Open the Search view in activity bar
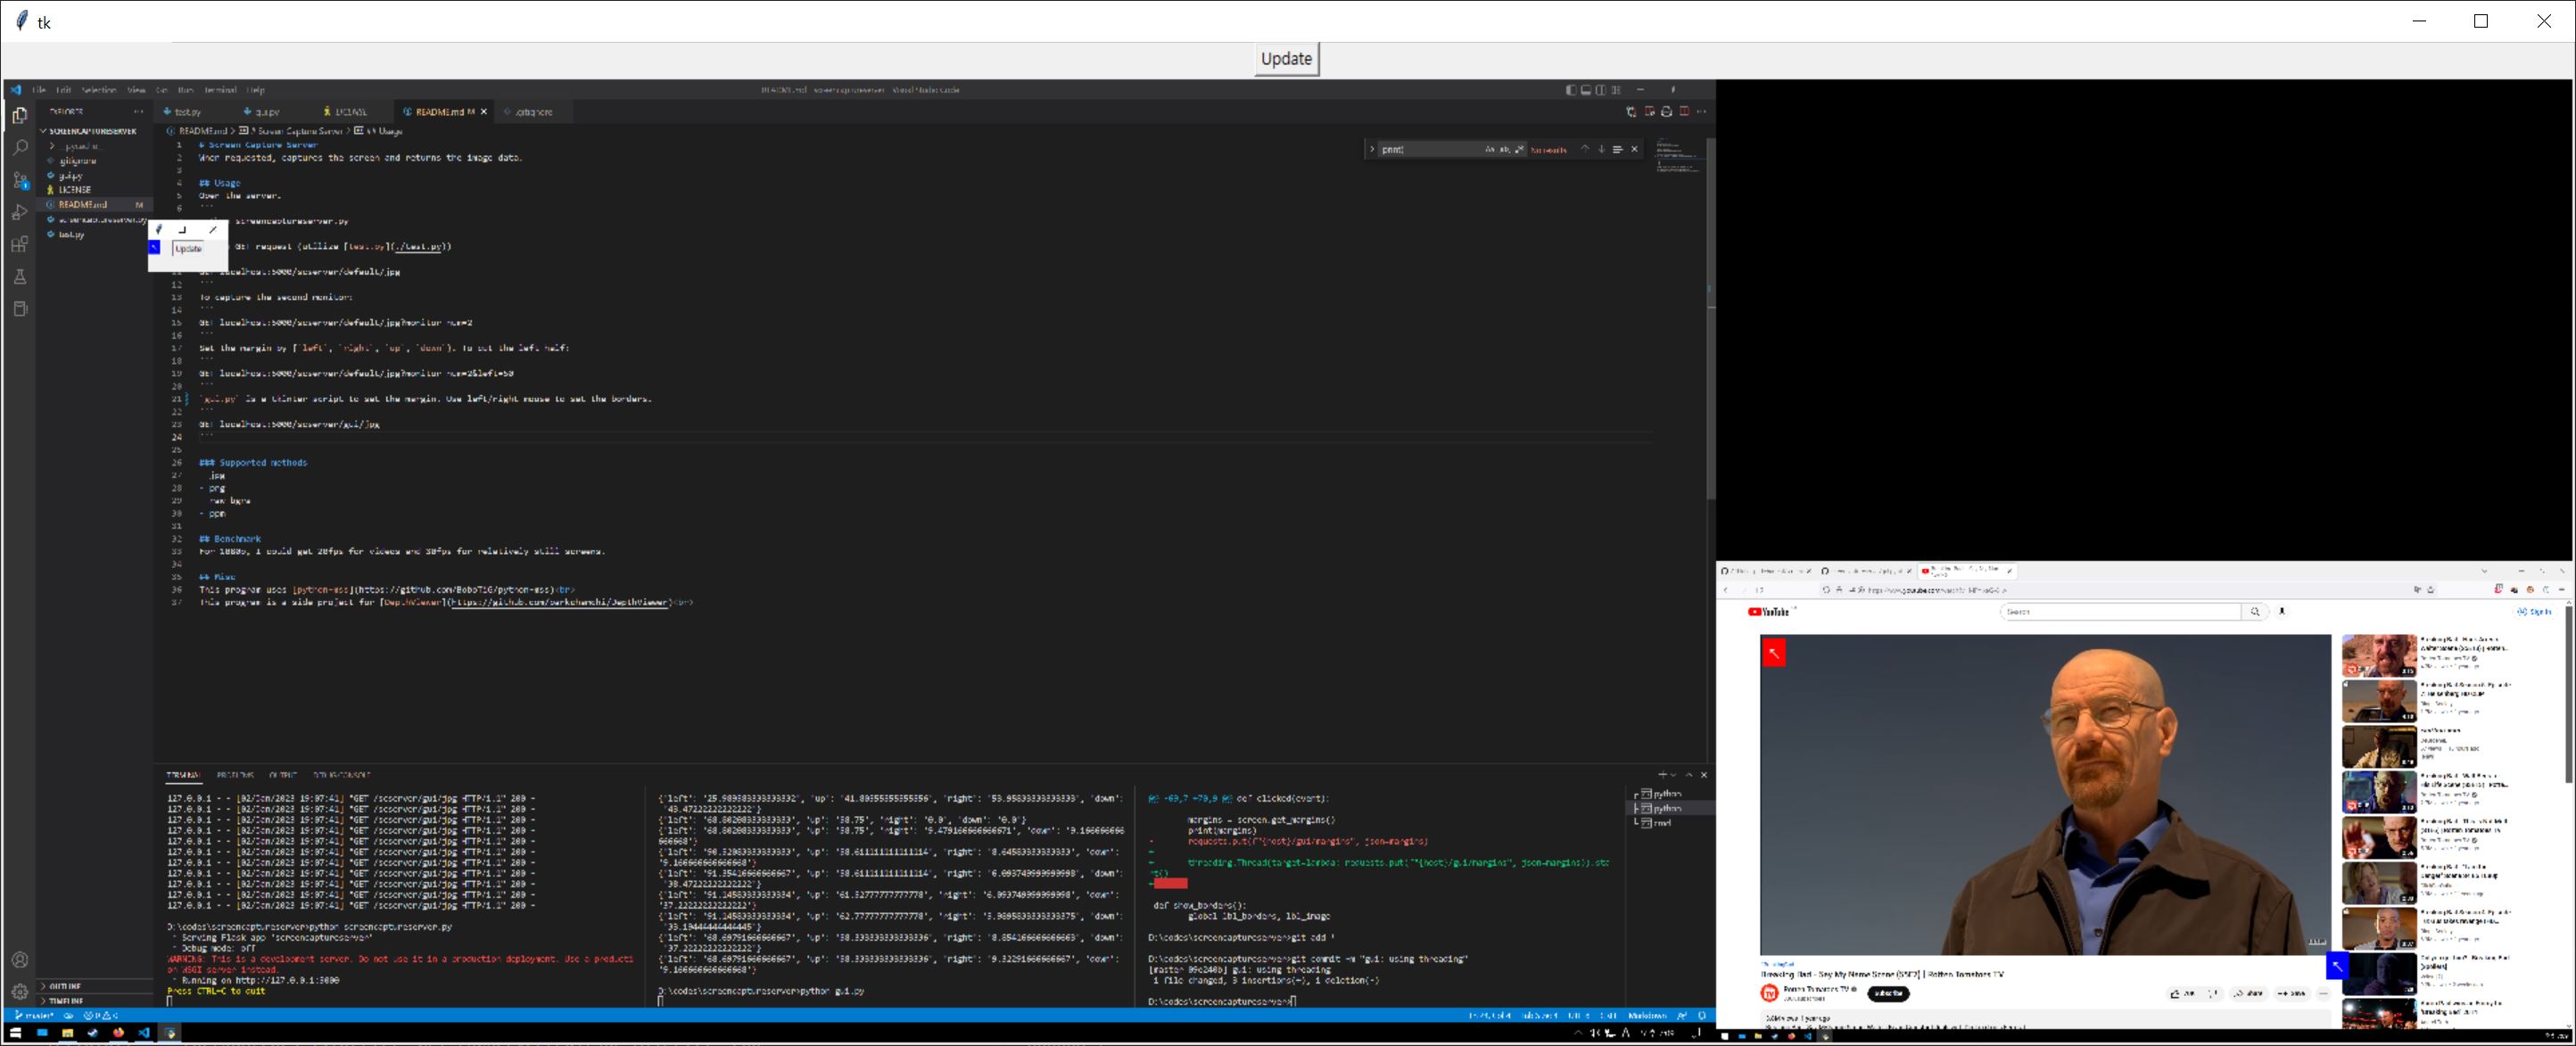This screenshot has width=2576, height=1046. 20,148
